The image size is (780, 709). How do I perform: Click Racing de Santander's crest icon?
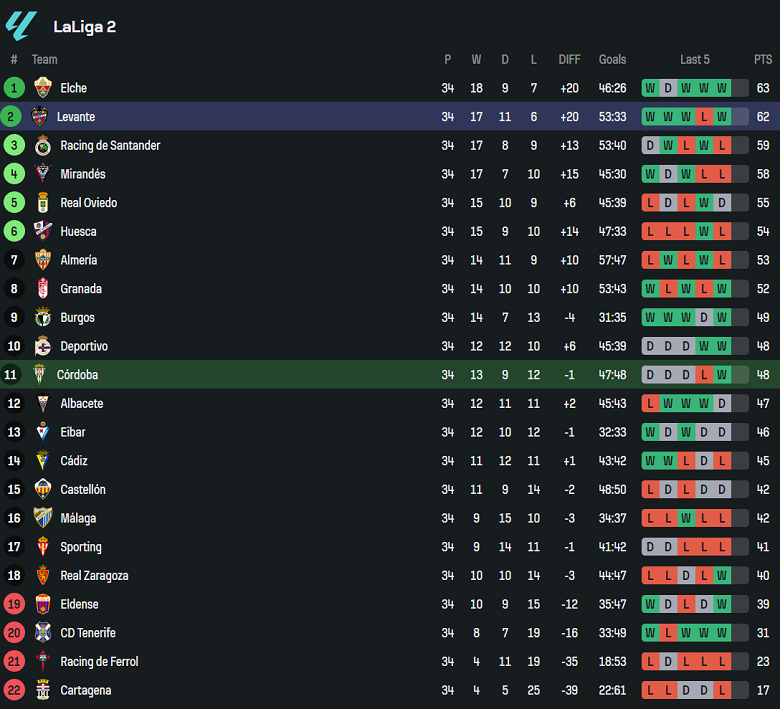pyautogui.click(x=42, y=146)
